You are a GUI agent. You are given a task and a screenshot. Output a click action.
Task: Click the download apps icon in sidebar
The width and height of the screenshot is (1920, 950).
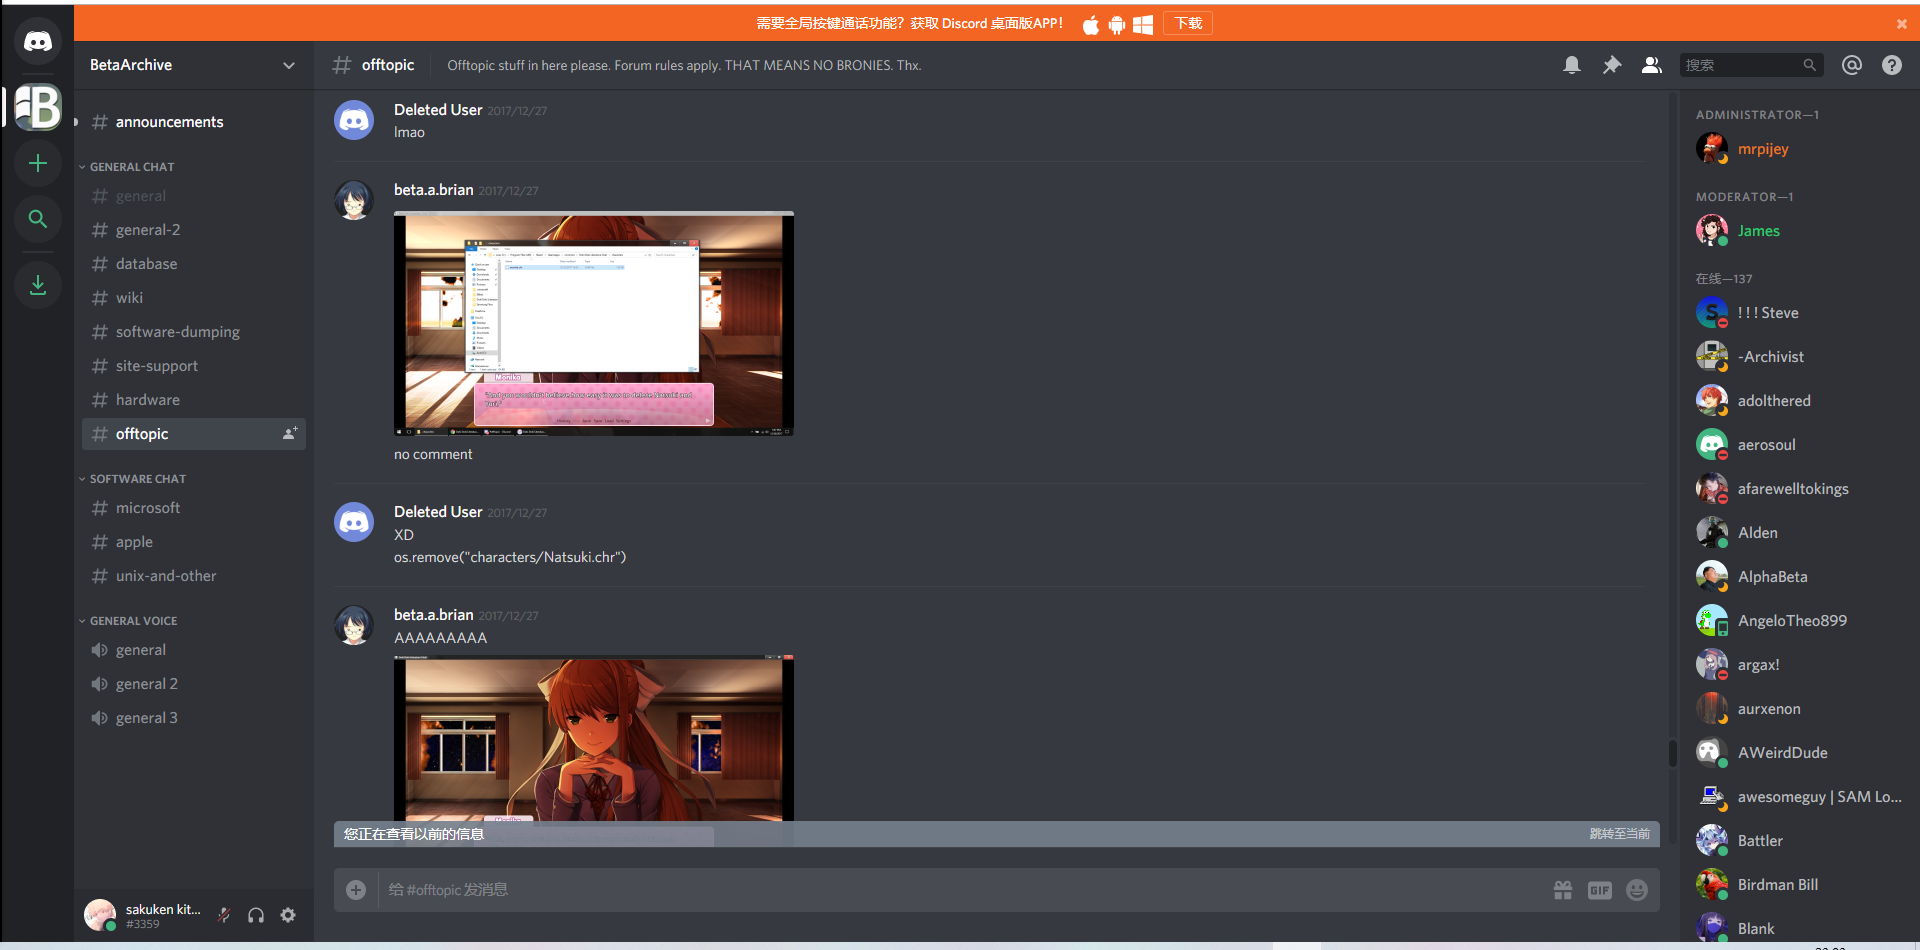38,285
